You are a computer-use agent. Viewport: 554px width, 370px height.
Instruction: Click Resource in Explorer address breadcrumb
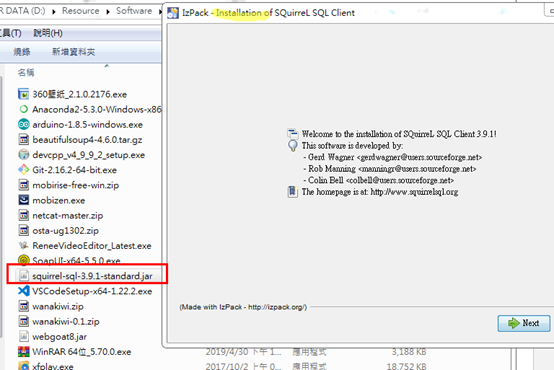click(81, 11)
